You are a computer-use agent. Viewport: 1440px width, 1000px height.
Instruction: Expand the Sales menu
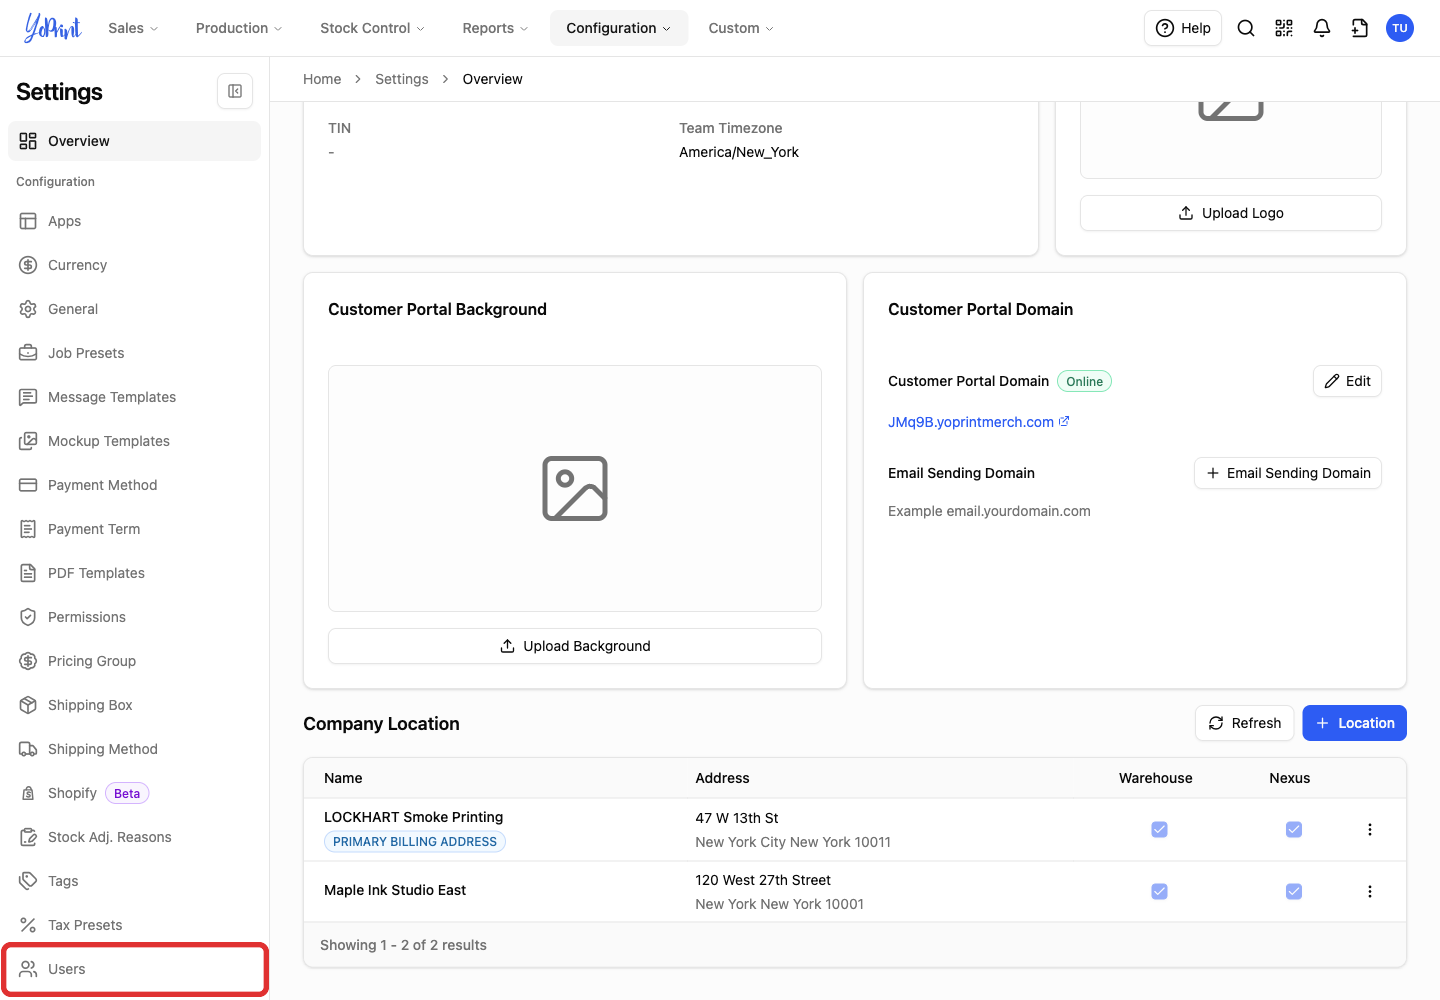pyautogui.click(x=133, y=28)
